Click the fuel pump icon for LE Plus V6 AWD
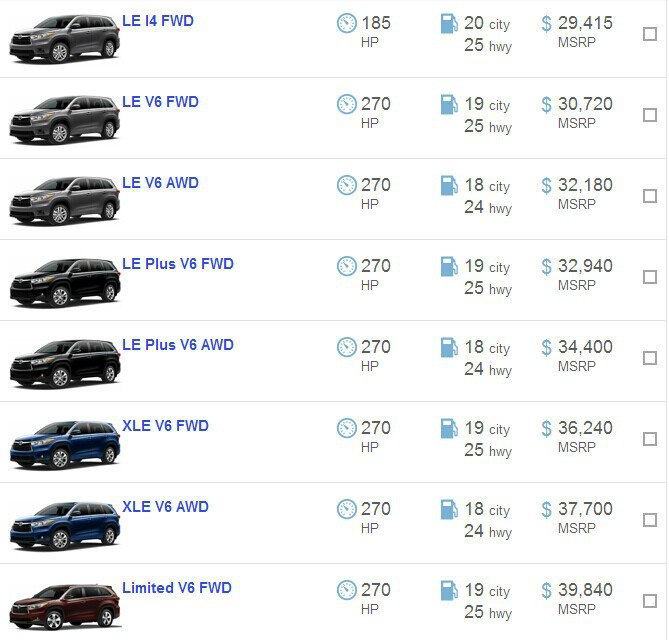 [449, 347]
